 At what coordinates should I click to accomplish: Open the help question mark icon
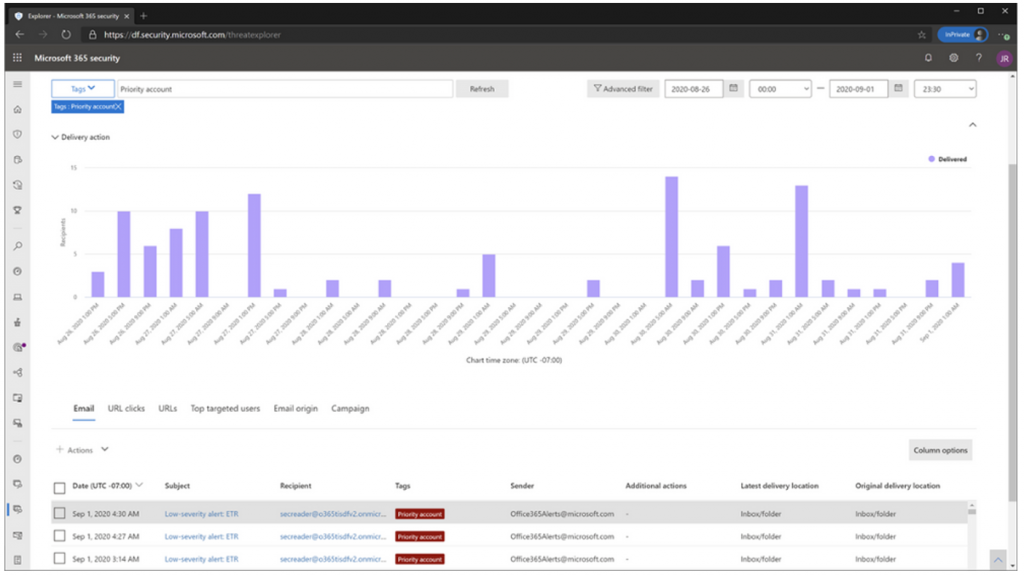coord(978,58)
